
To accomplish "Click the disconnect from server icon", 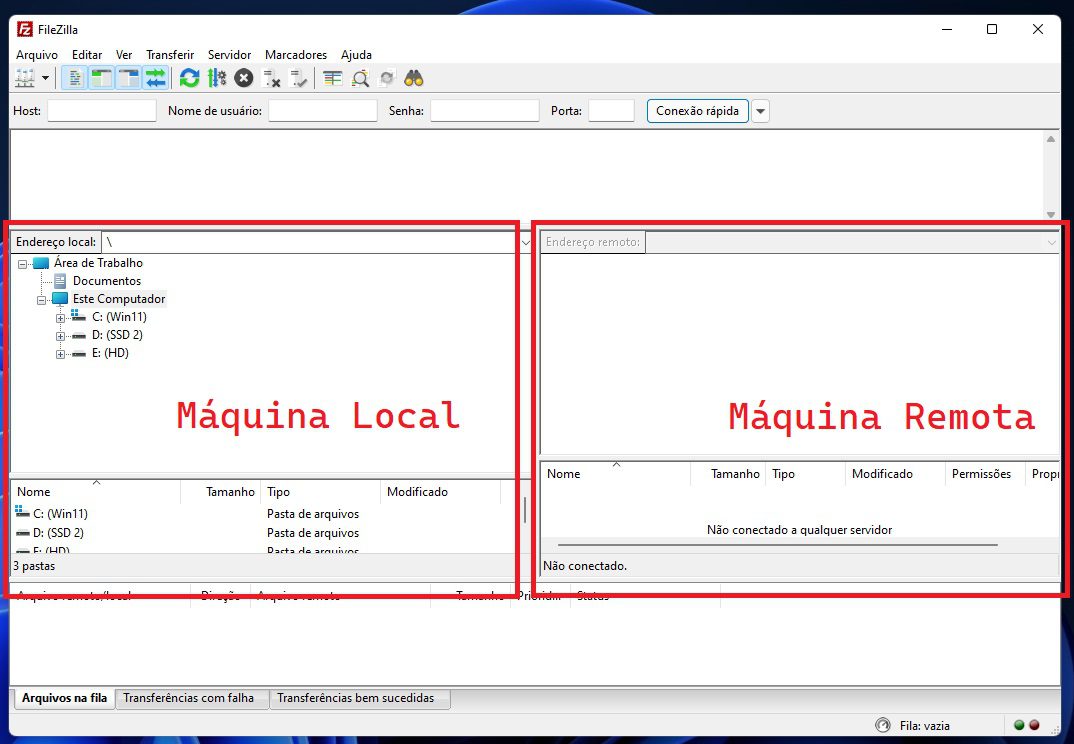I will click(271, 79).
